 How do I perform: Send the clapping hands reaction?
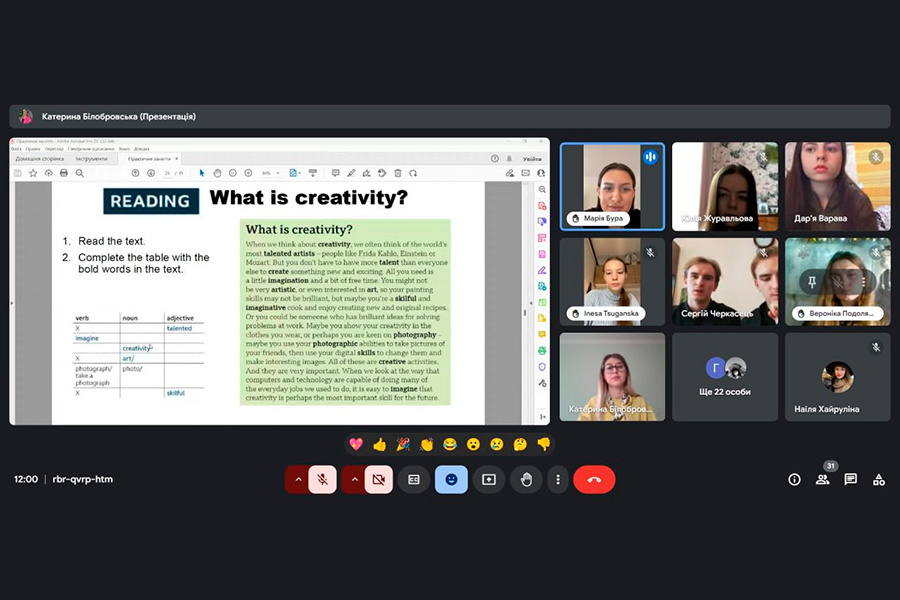click(x=426, y=444)
